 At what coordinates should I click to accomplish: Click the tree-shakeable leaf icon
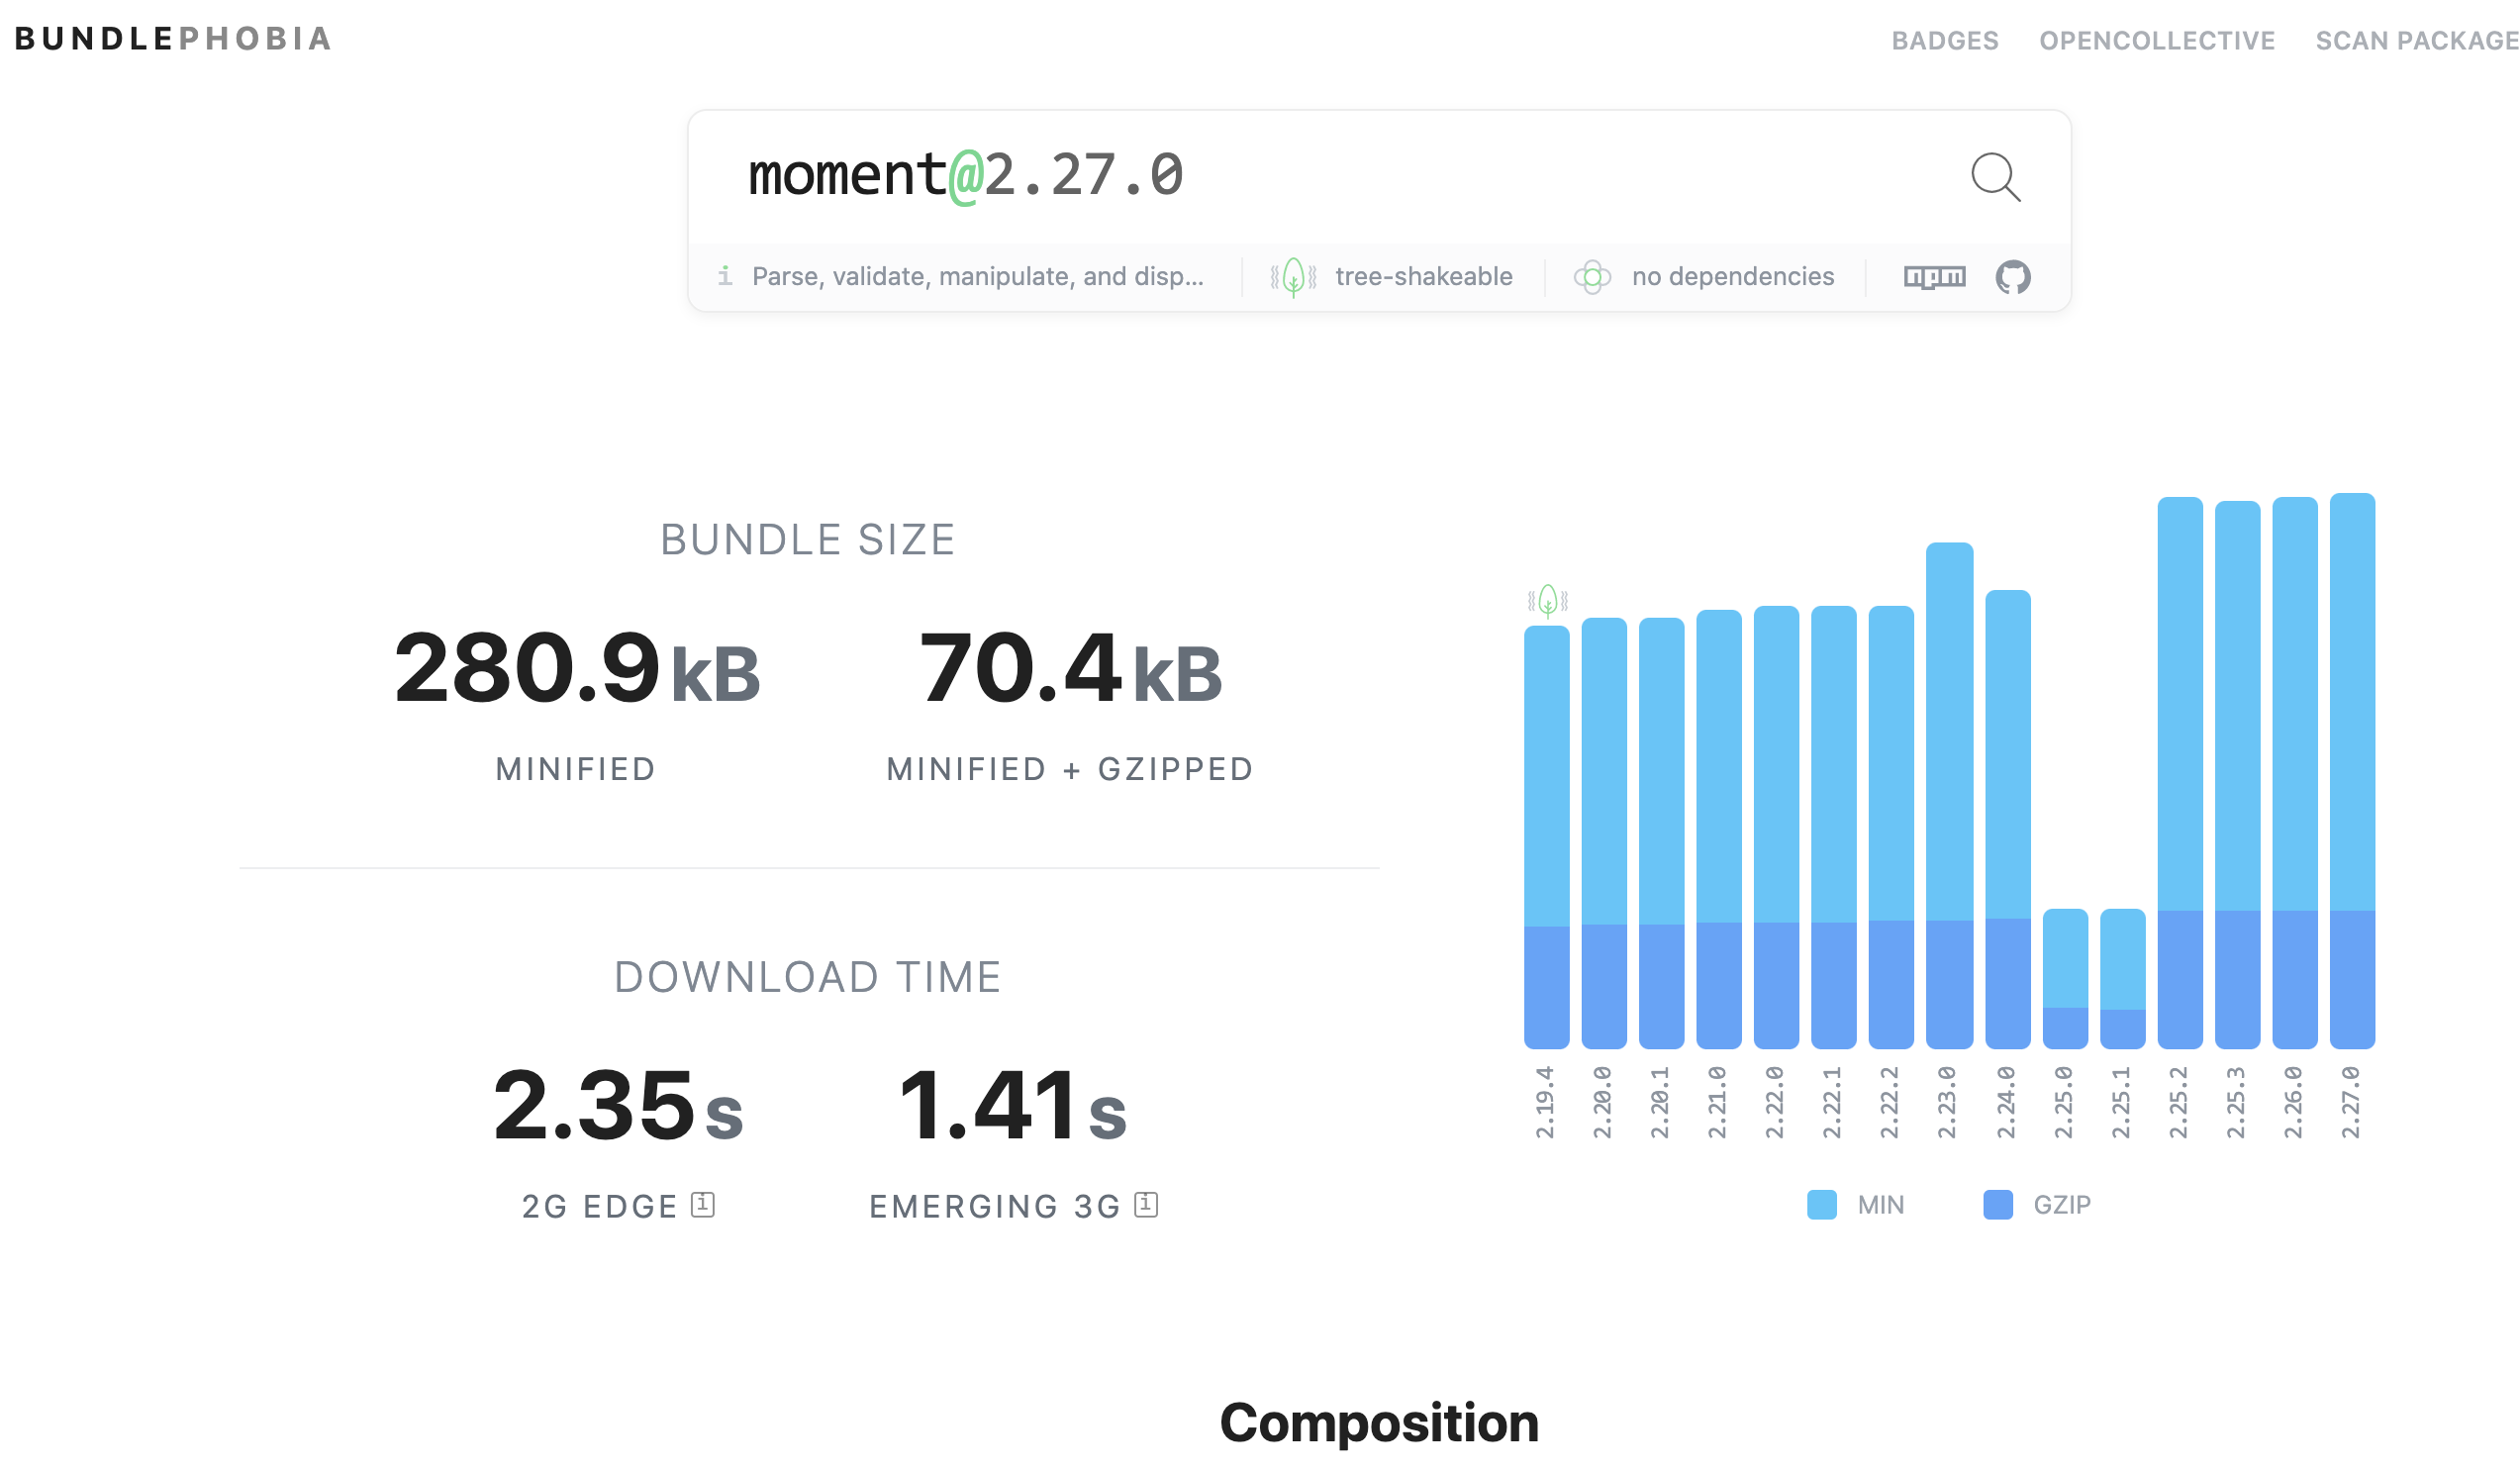tap(1293, 277)
